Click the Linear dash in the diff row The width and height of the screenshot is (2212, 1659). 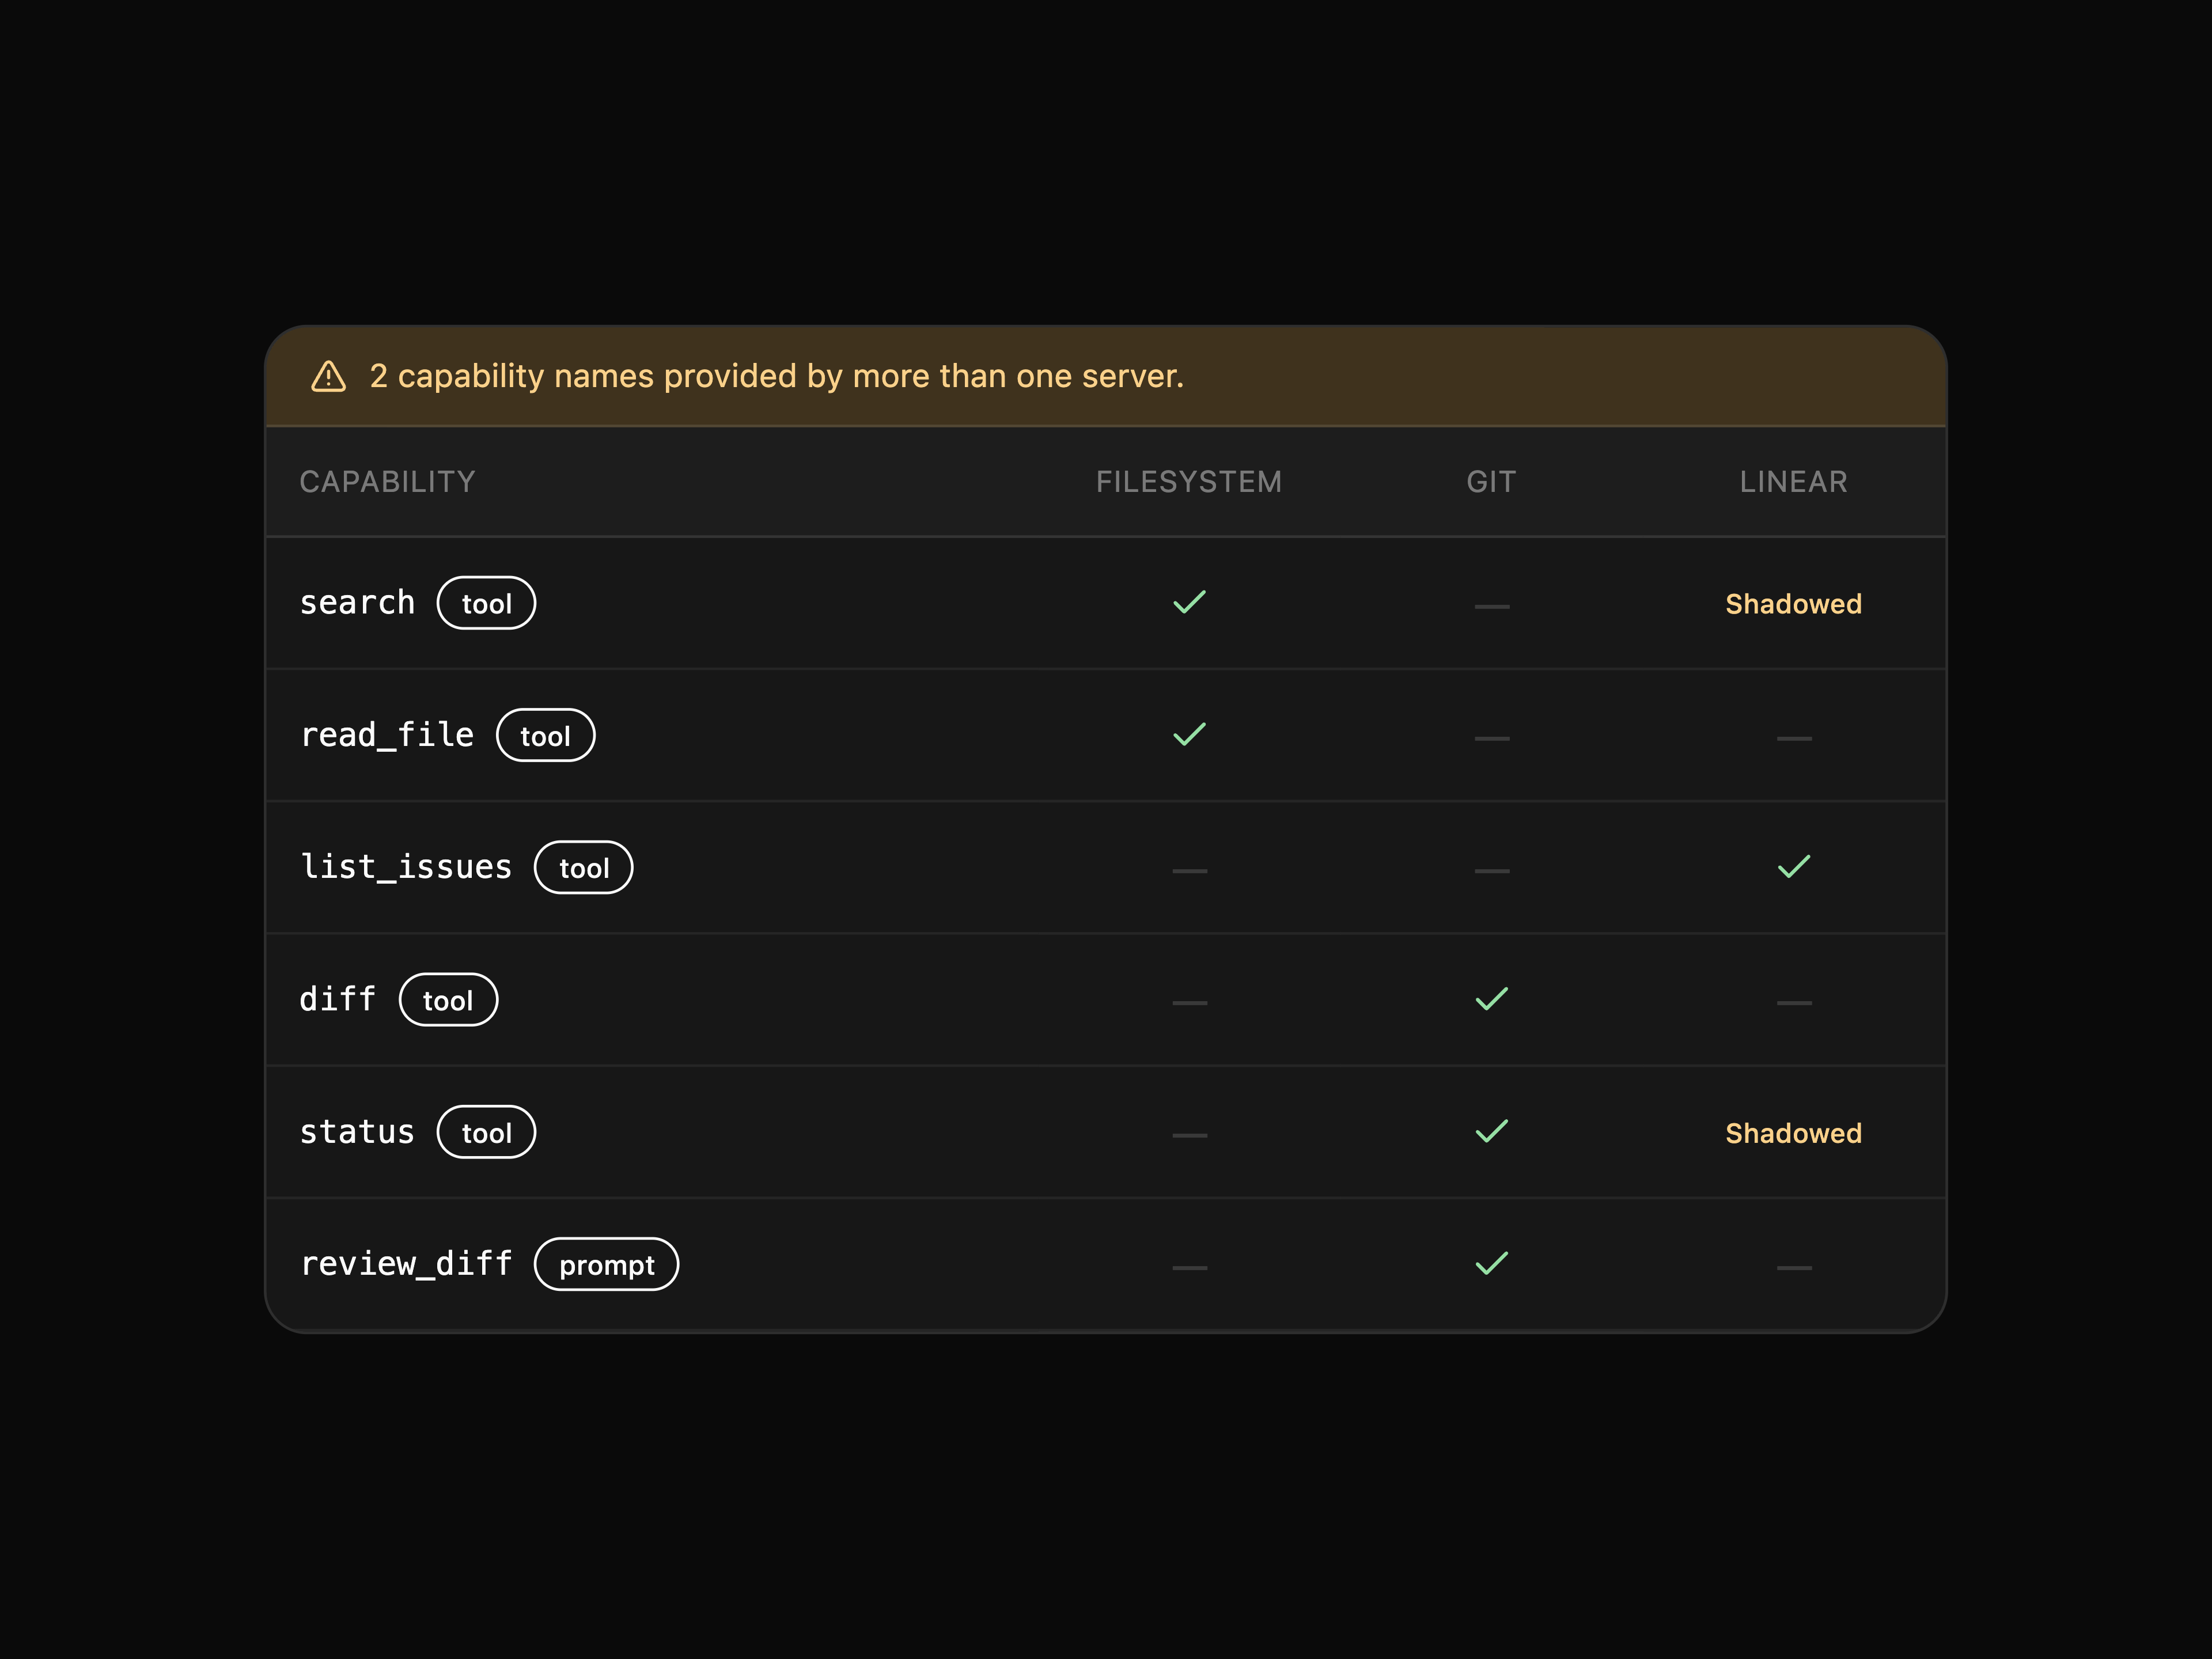[1794, 1003]
